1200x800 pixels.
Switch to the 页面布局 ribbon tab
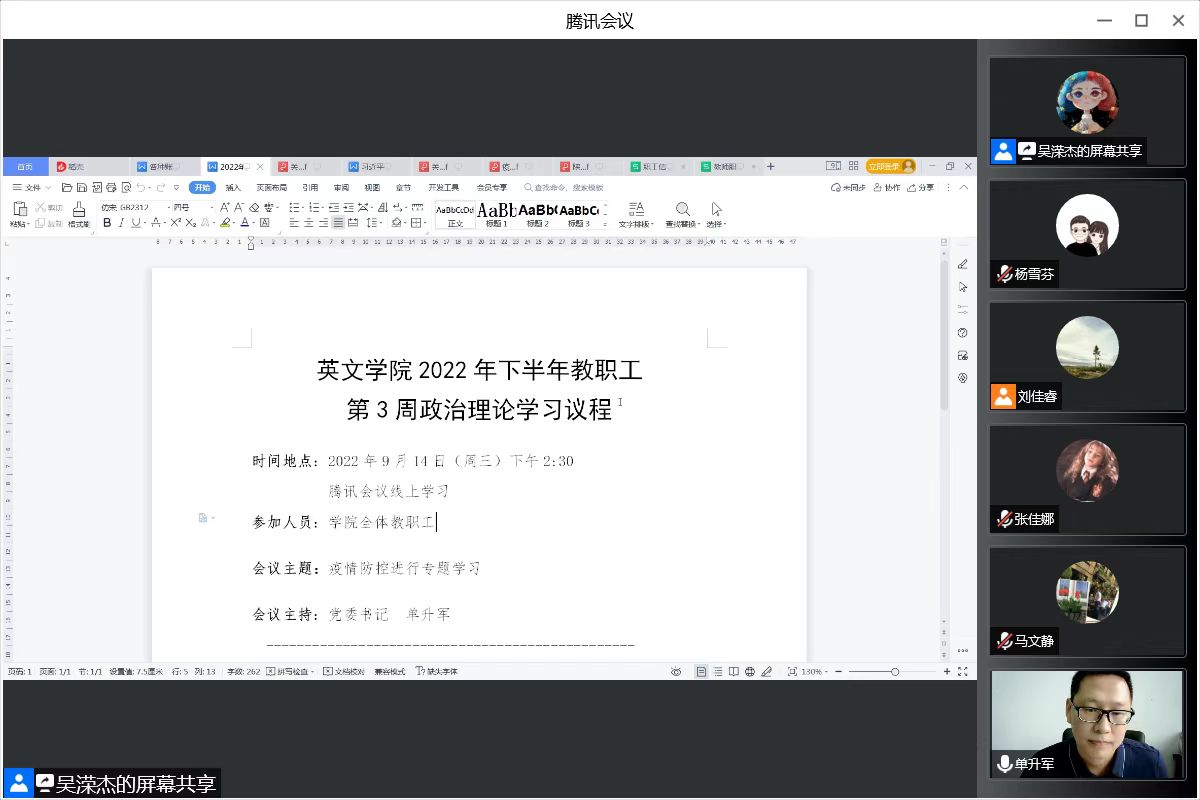coord(271,187)
